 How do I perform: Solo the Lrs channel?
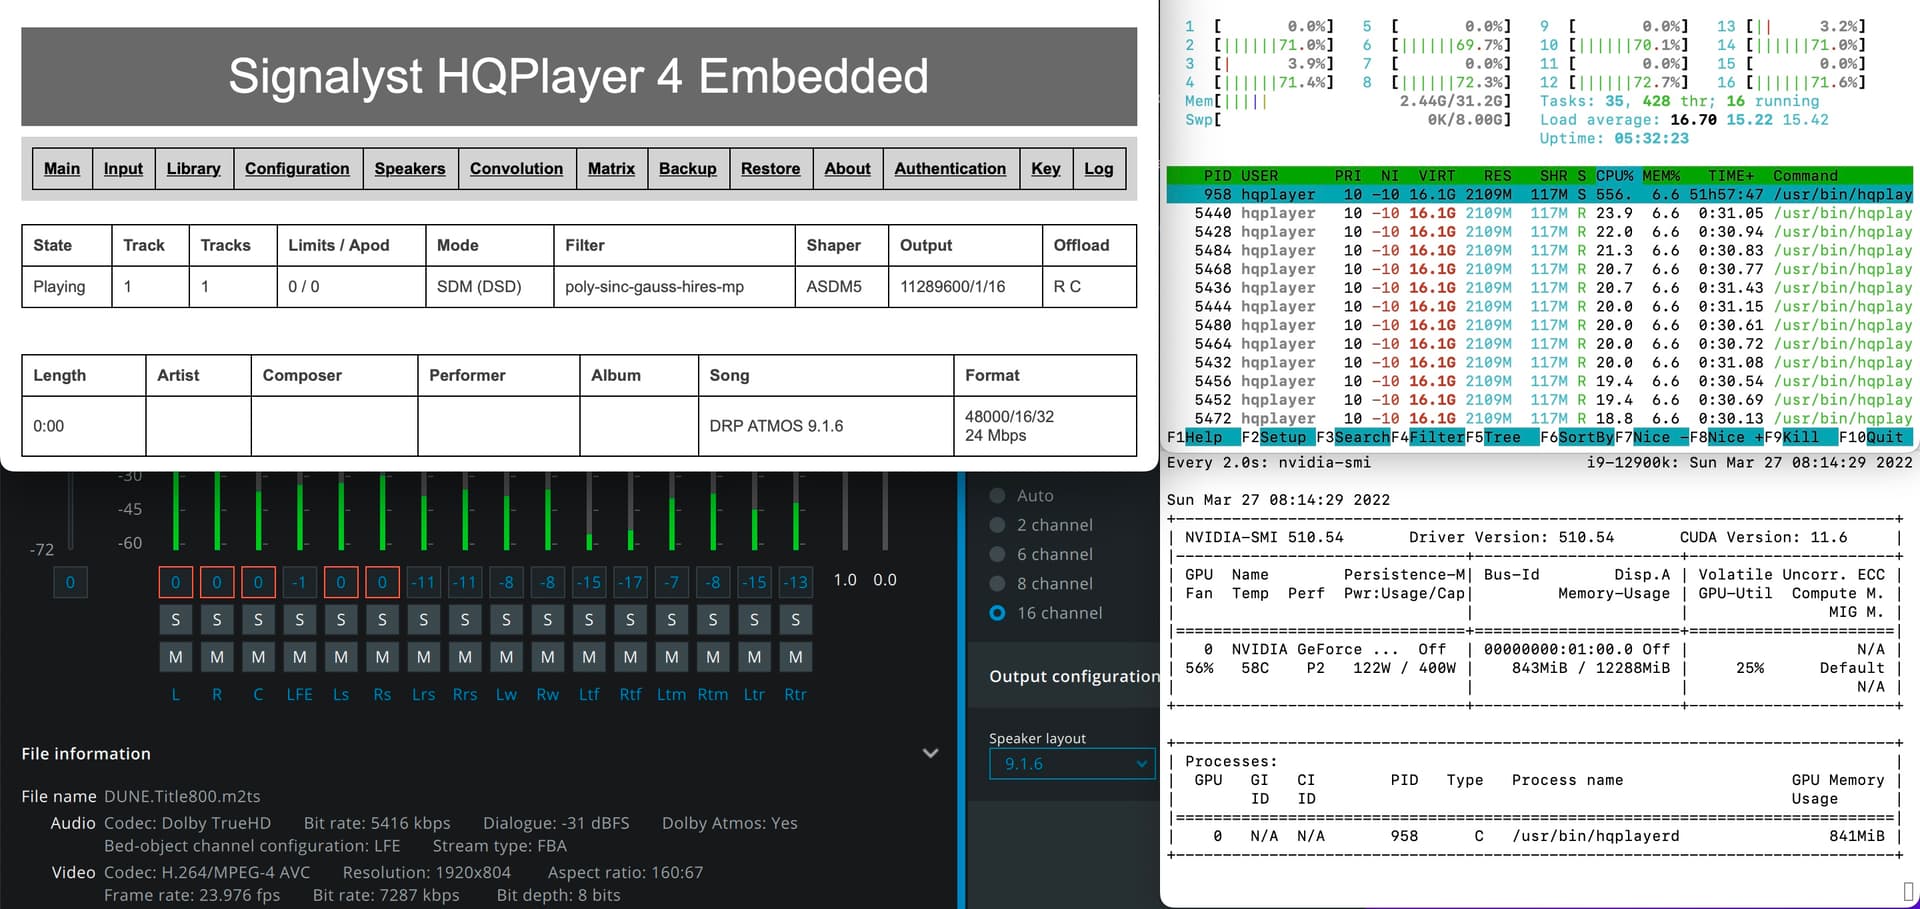click(424, 620)
